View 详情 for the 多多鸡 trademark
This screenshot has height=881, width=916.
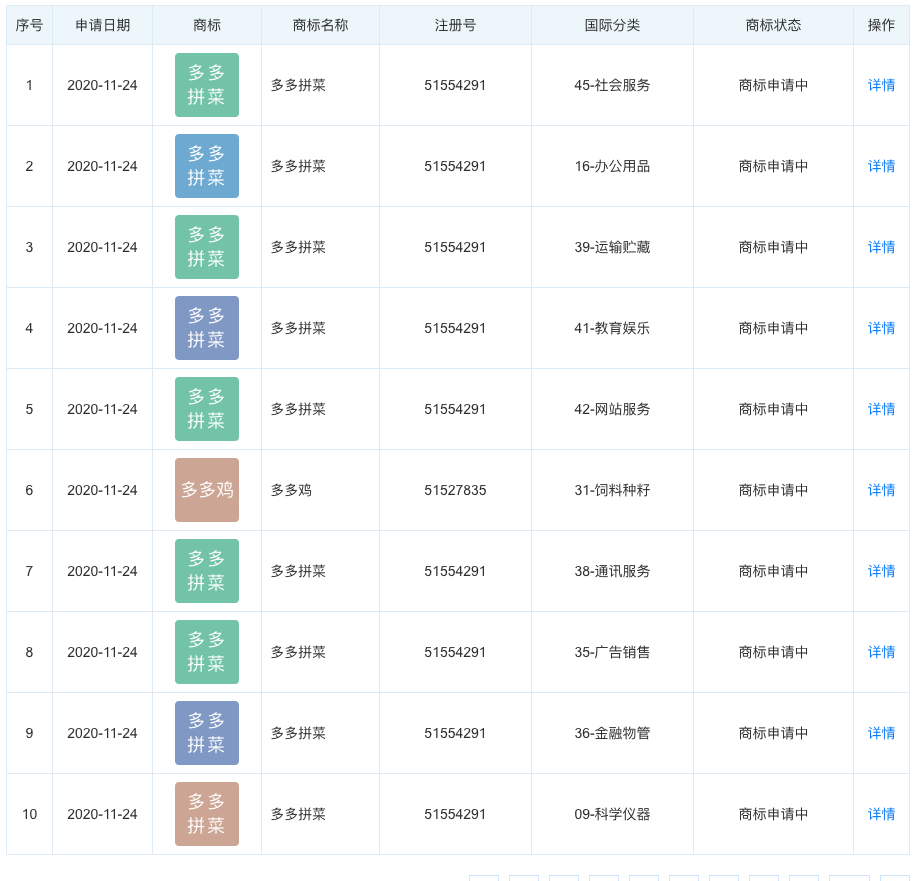881,490
